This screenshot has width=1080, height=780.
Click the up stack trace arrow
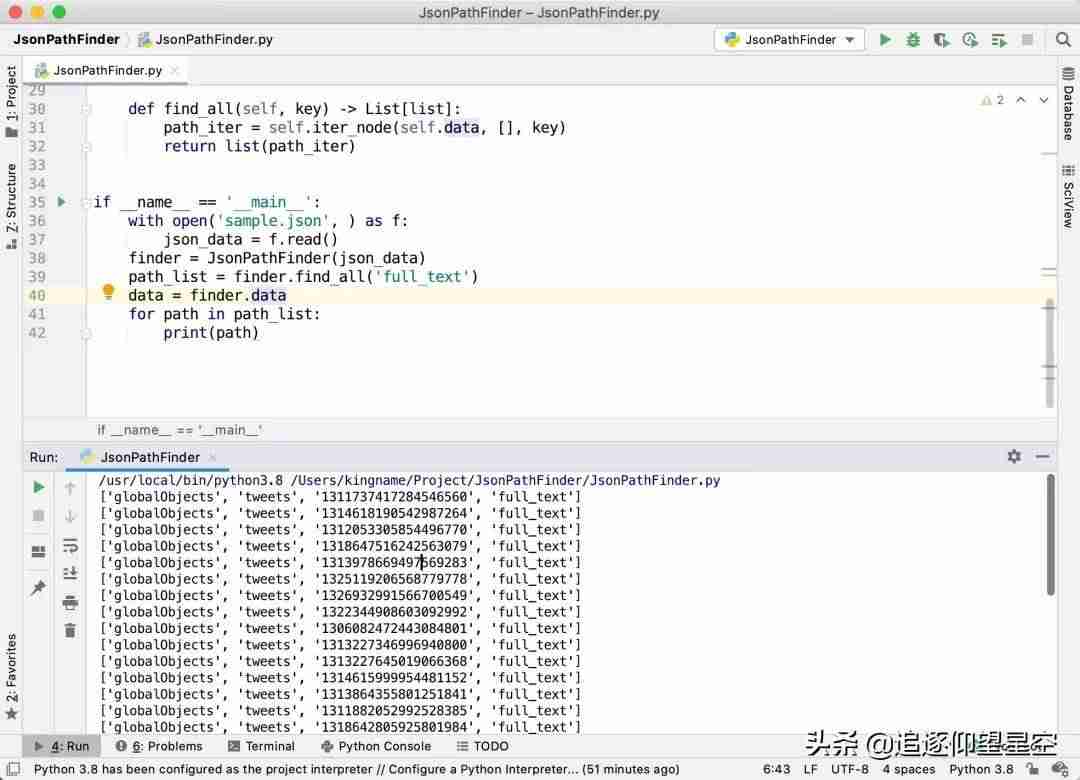[x=70, y=489]
